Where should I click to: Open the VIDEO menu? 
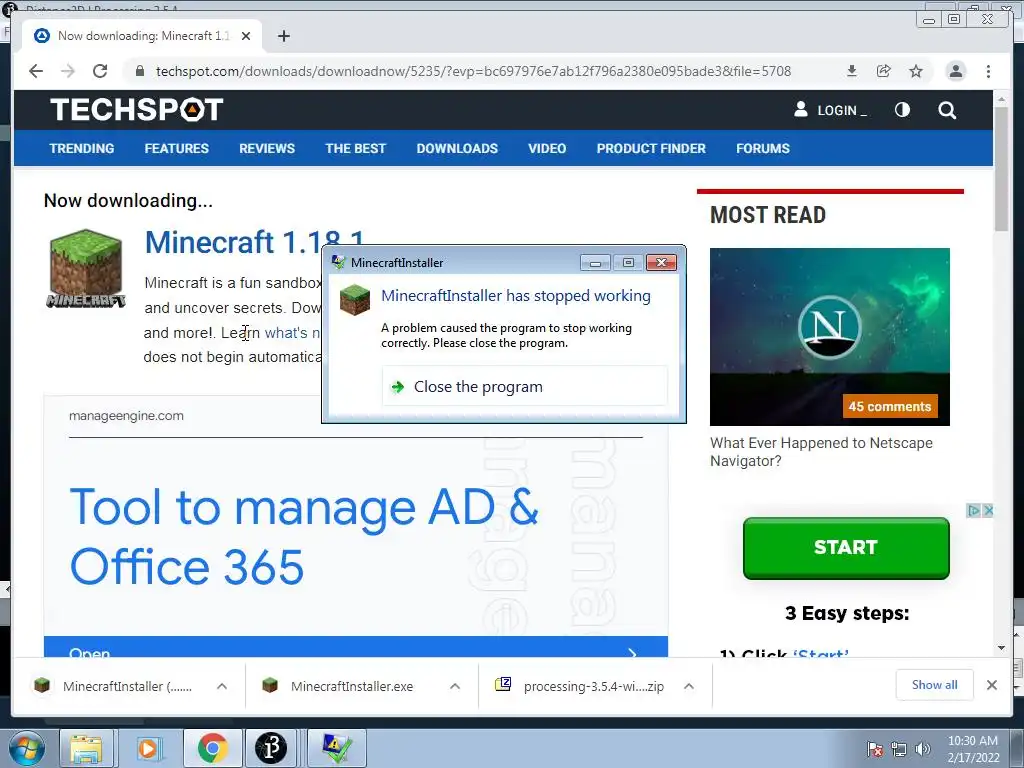tap(547, 148)
